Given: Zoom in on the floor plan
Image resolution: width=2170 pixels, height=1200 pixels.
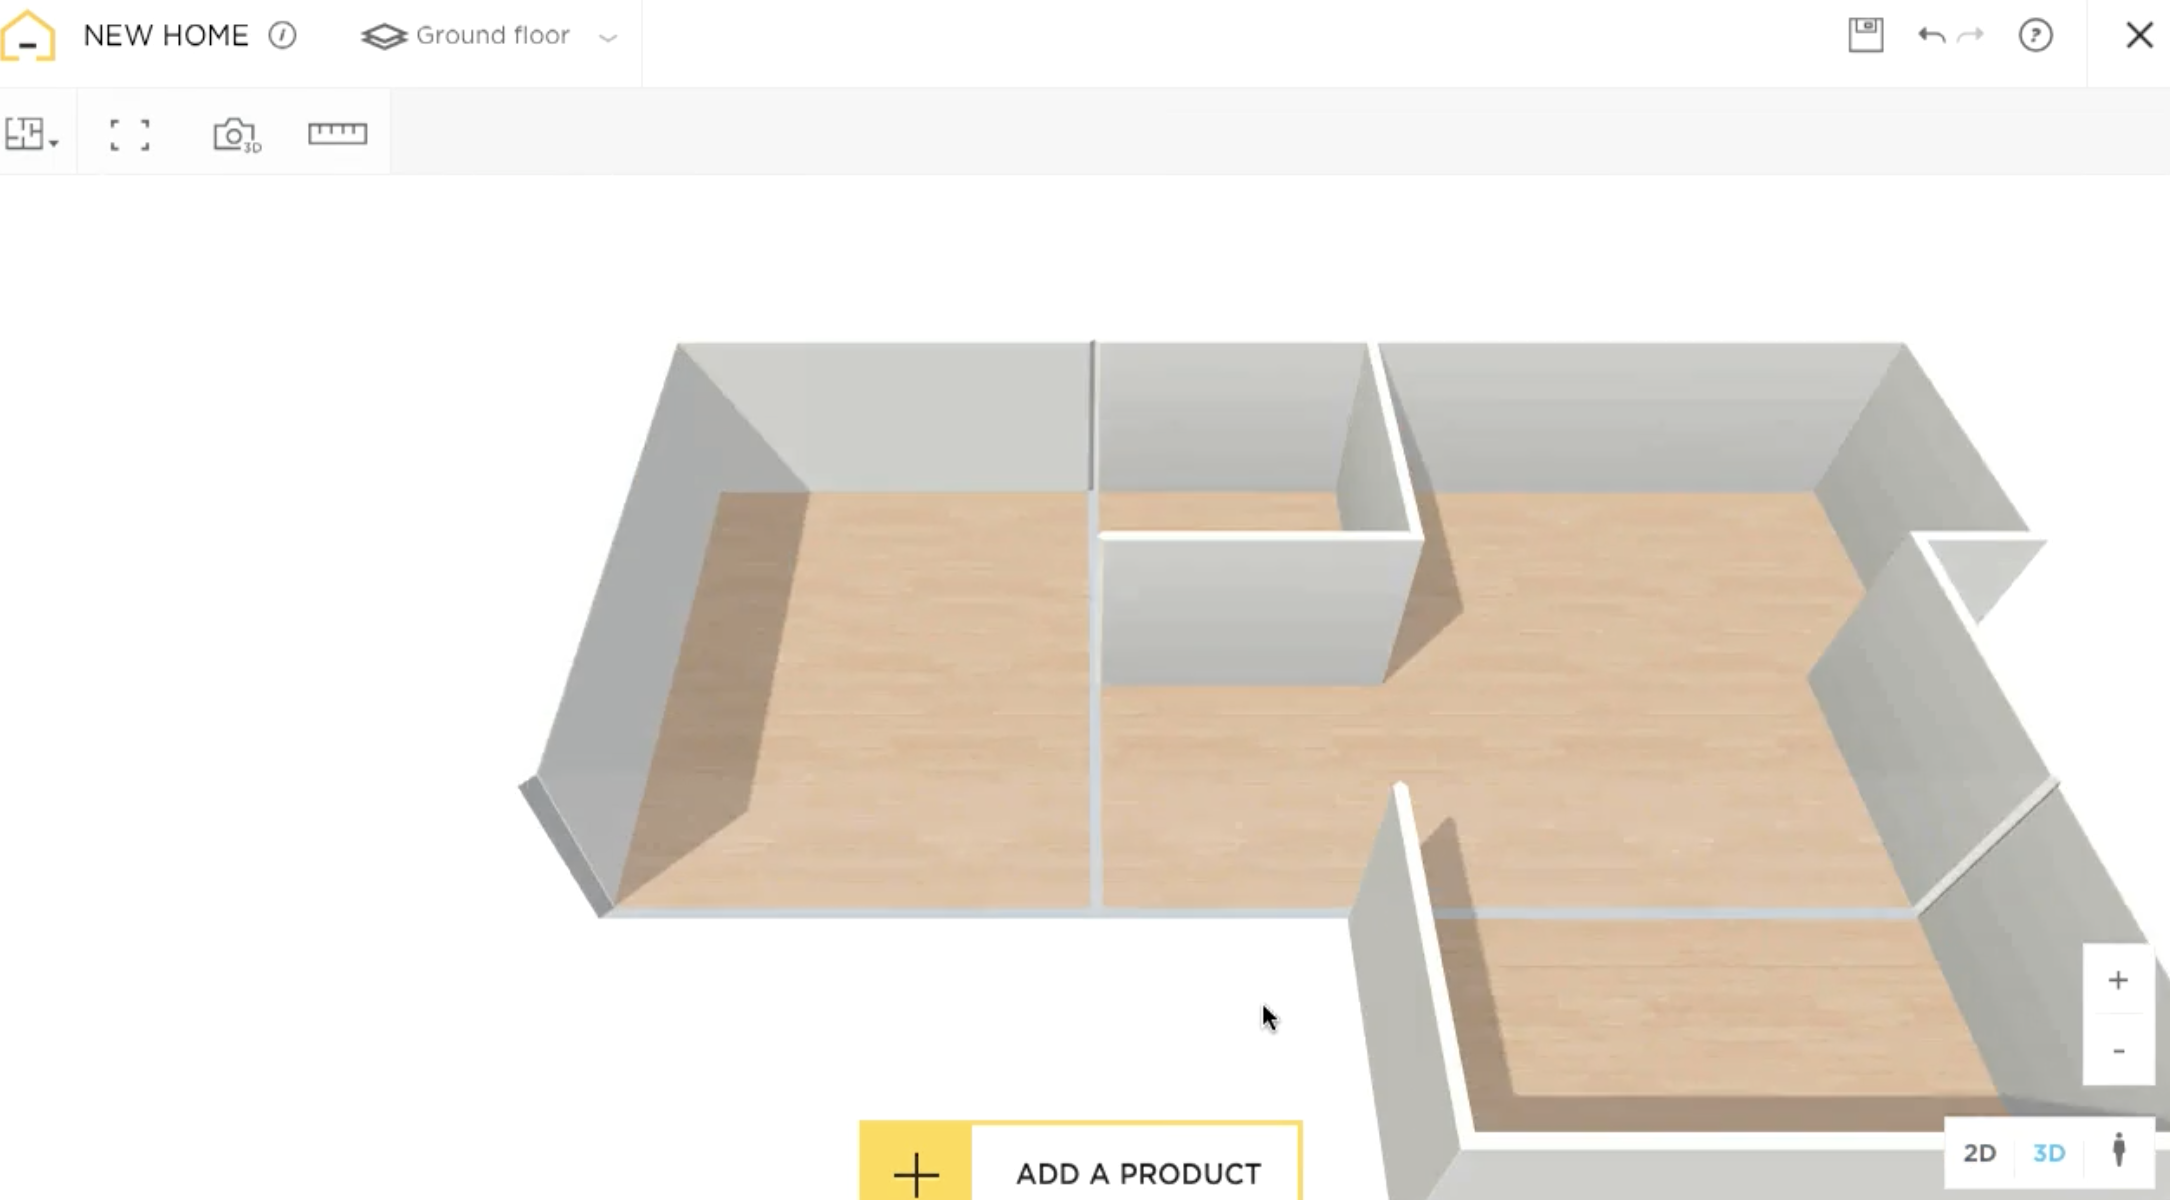Looking at the screenshot, I should tap(2117, 979).
